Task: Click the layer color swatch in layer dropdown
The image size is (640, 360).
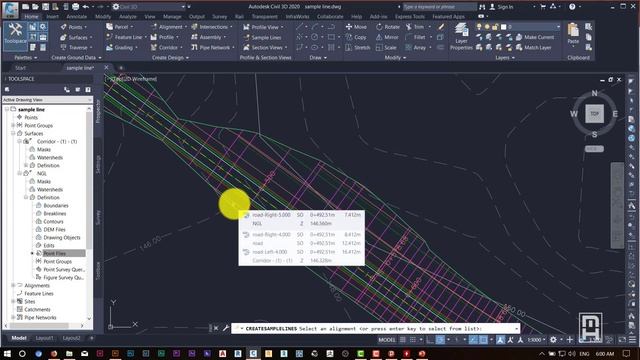Action: click(503, 27)
